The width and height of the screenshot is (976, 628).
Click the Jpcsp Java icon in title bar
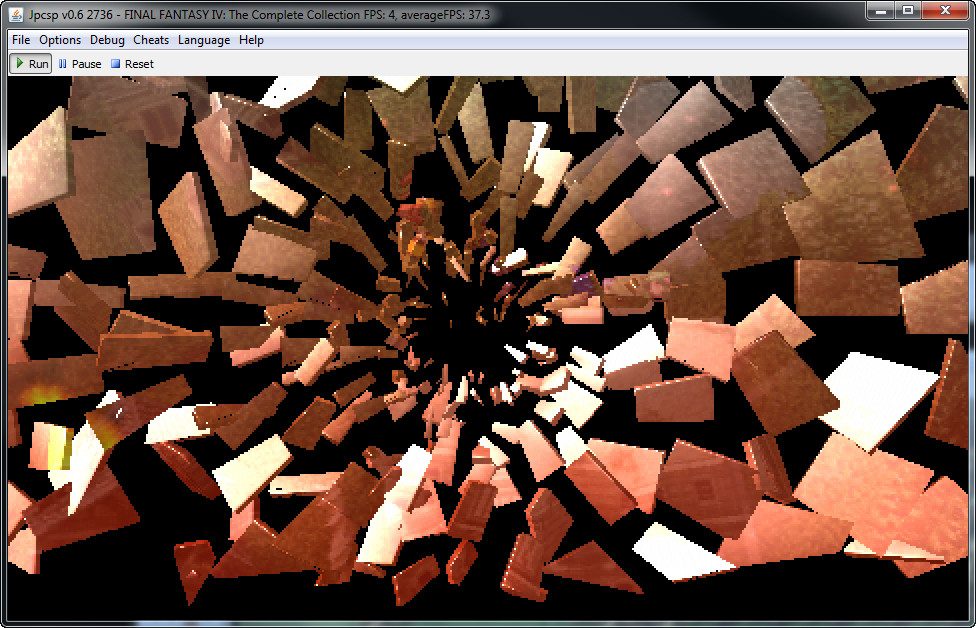16,14
